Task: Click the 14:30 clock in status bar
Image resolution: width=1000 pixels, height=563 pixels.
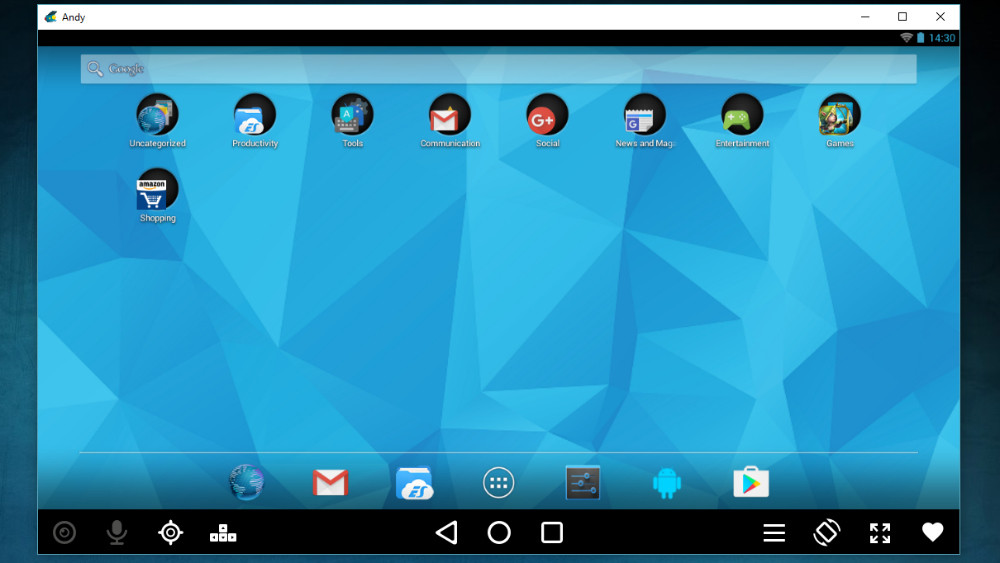Action: (942, 38)
